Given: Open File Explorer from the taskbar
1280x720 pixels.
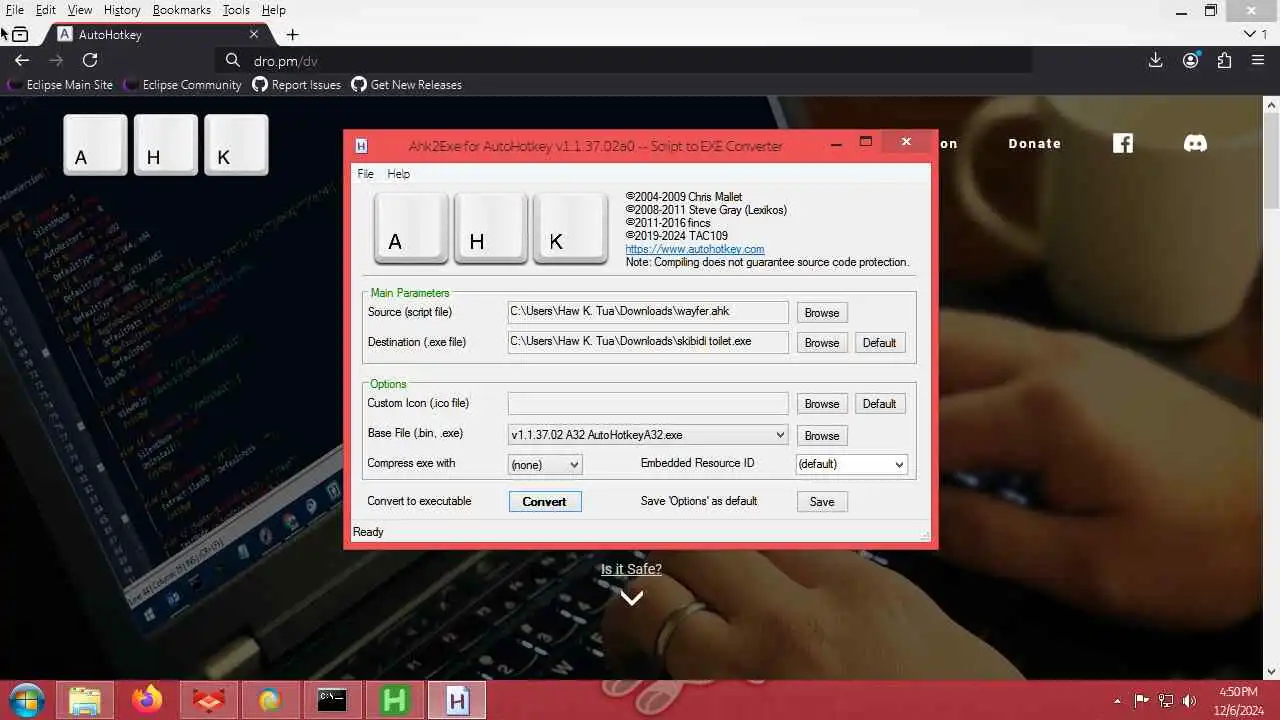Looking at the screenshot, I should click(x=86, y=700).
